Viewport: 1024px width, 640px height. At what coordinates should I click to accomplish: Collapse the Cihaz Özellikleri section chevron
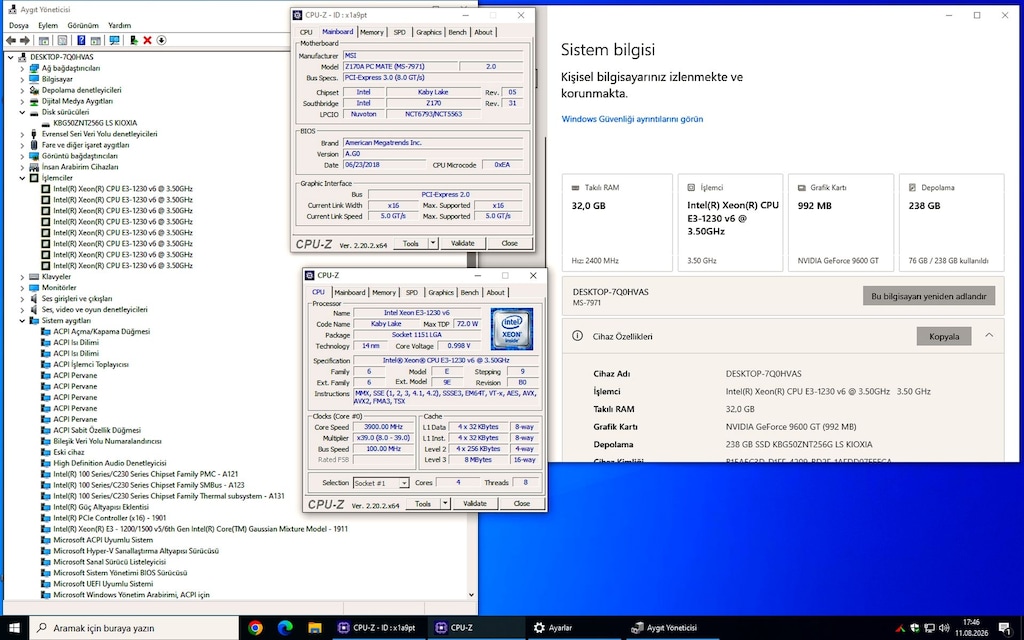[x=989, y=335]
